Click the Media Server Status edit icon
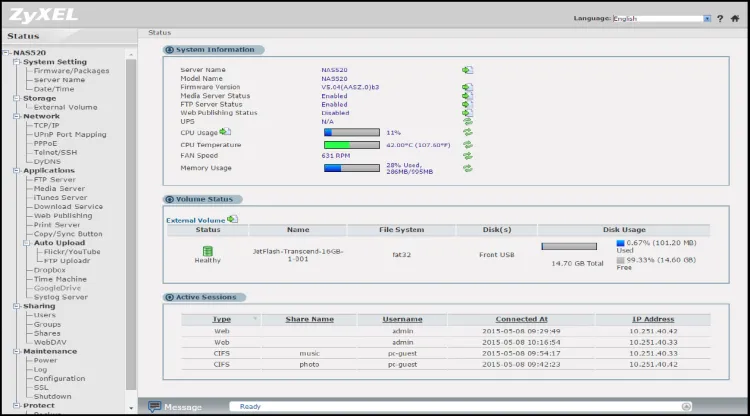 (x=467, y=96)
